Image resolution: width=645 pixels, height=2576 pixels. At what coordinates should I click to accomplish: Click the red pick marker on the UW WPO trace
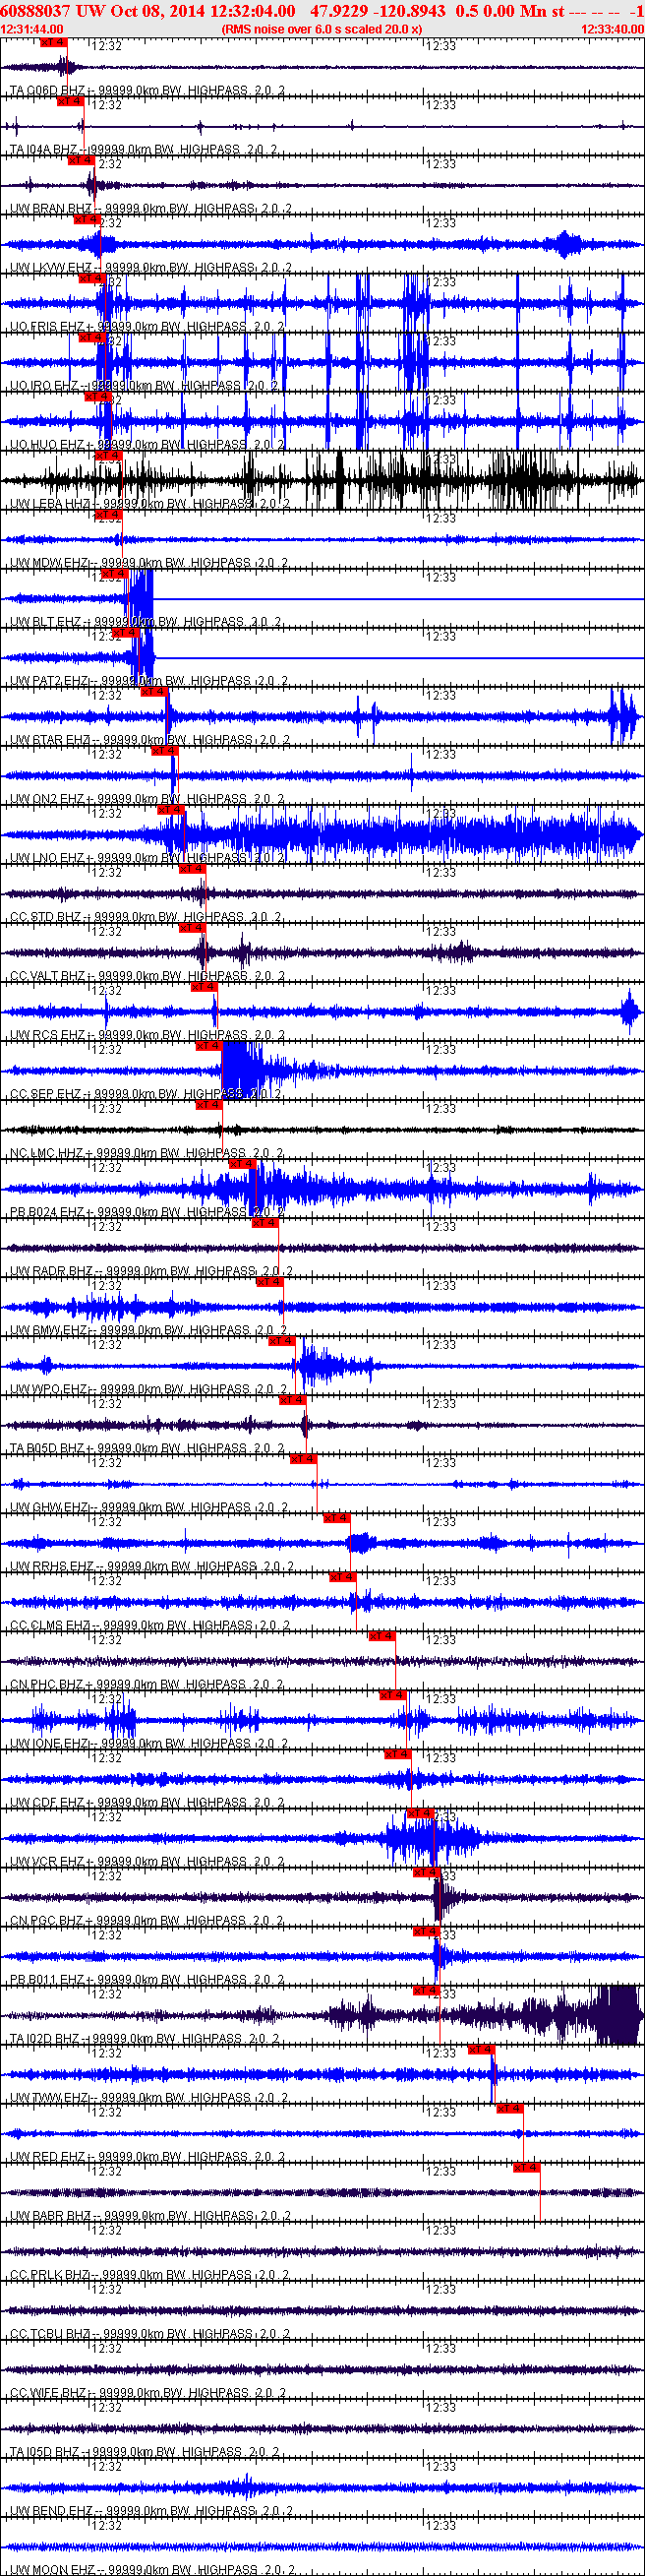pos(281,1341)
